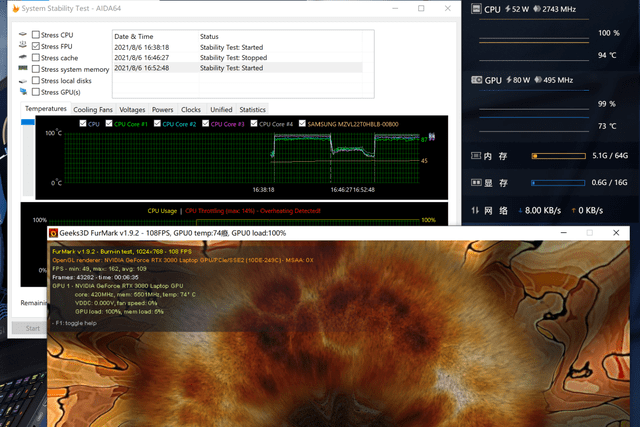Enable the Stress GPU(s) checkbox
Screen dimensions: 640x427
(x=36, y=92)
